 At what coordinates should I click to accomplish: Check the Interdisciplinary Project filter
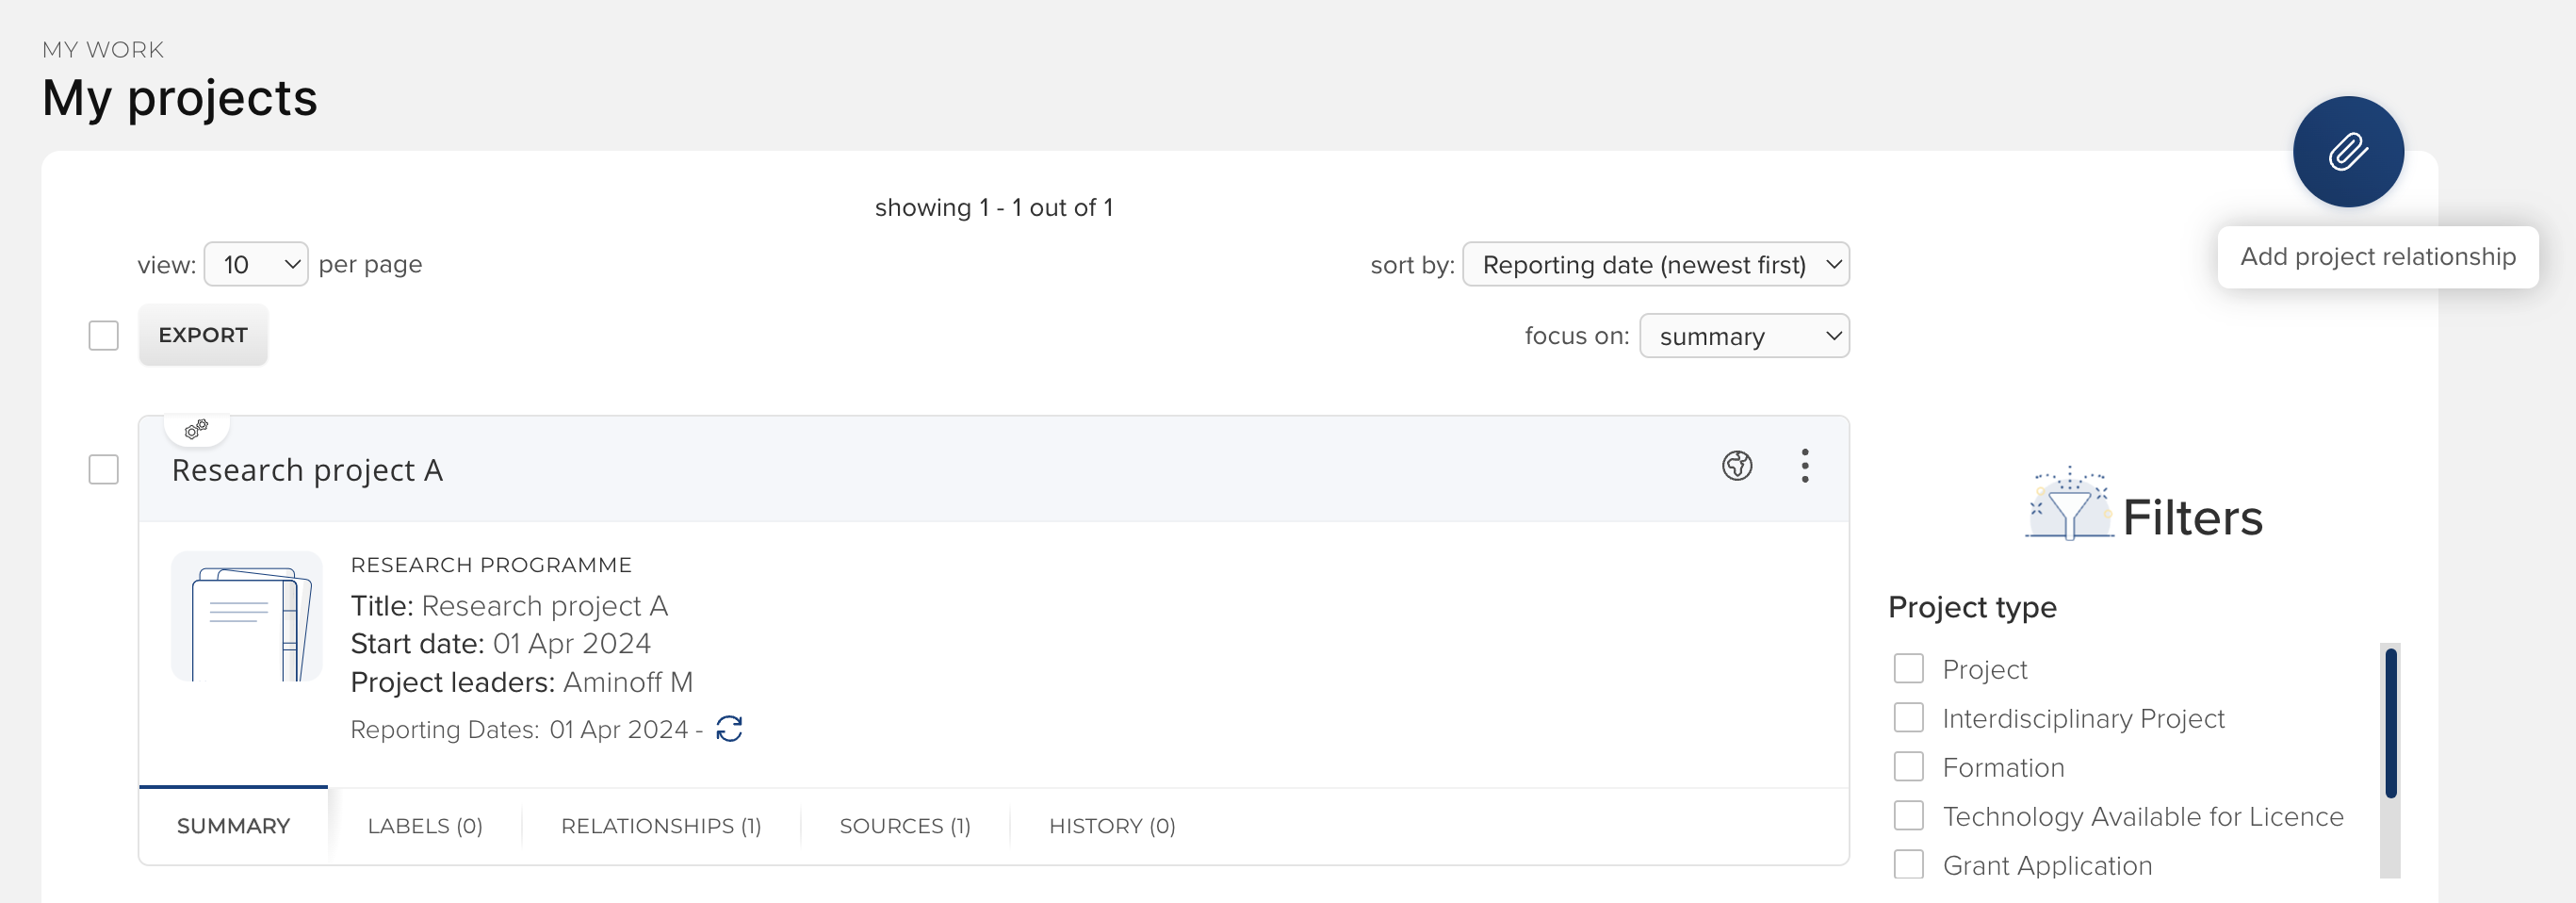1908,718
